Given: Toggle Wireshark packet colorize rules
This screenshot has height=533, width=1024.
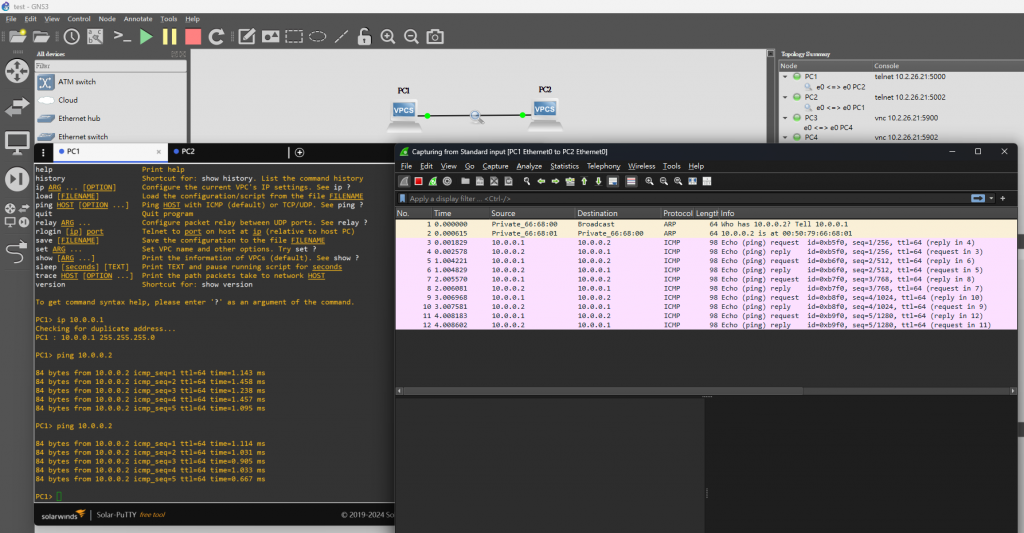Looking at the screenshot, I should tap(631, 182).
